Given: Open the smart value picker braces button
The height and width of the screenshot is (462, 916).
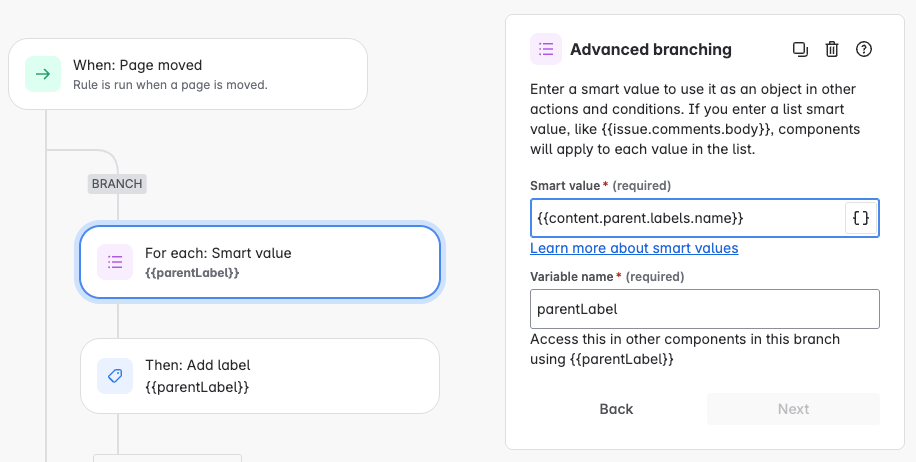Looking at the screenshot, I should coord(861,218).
